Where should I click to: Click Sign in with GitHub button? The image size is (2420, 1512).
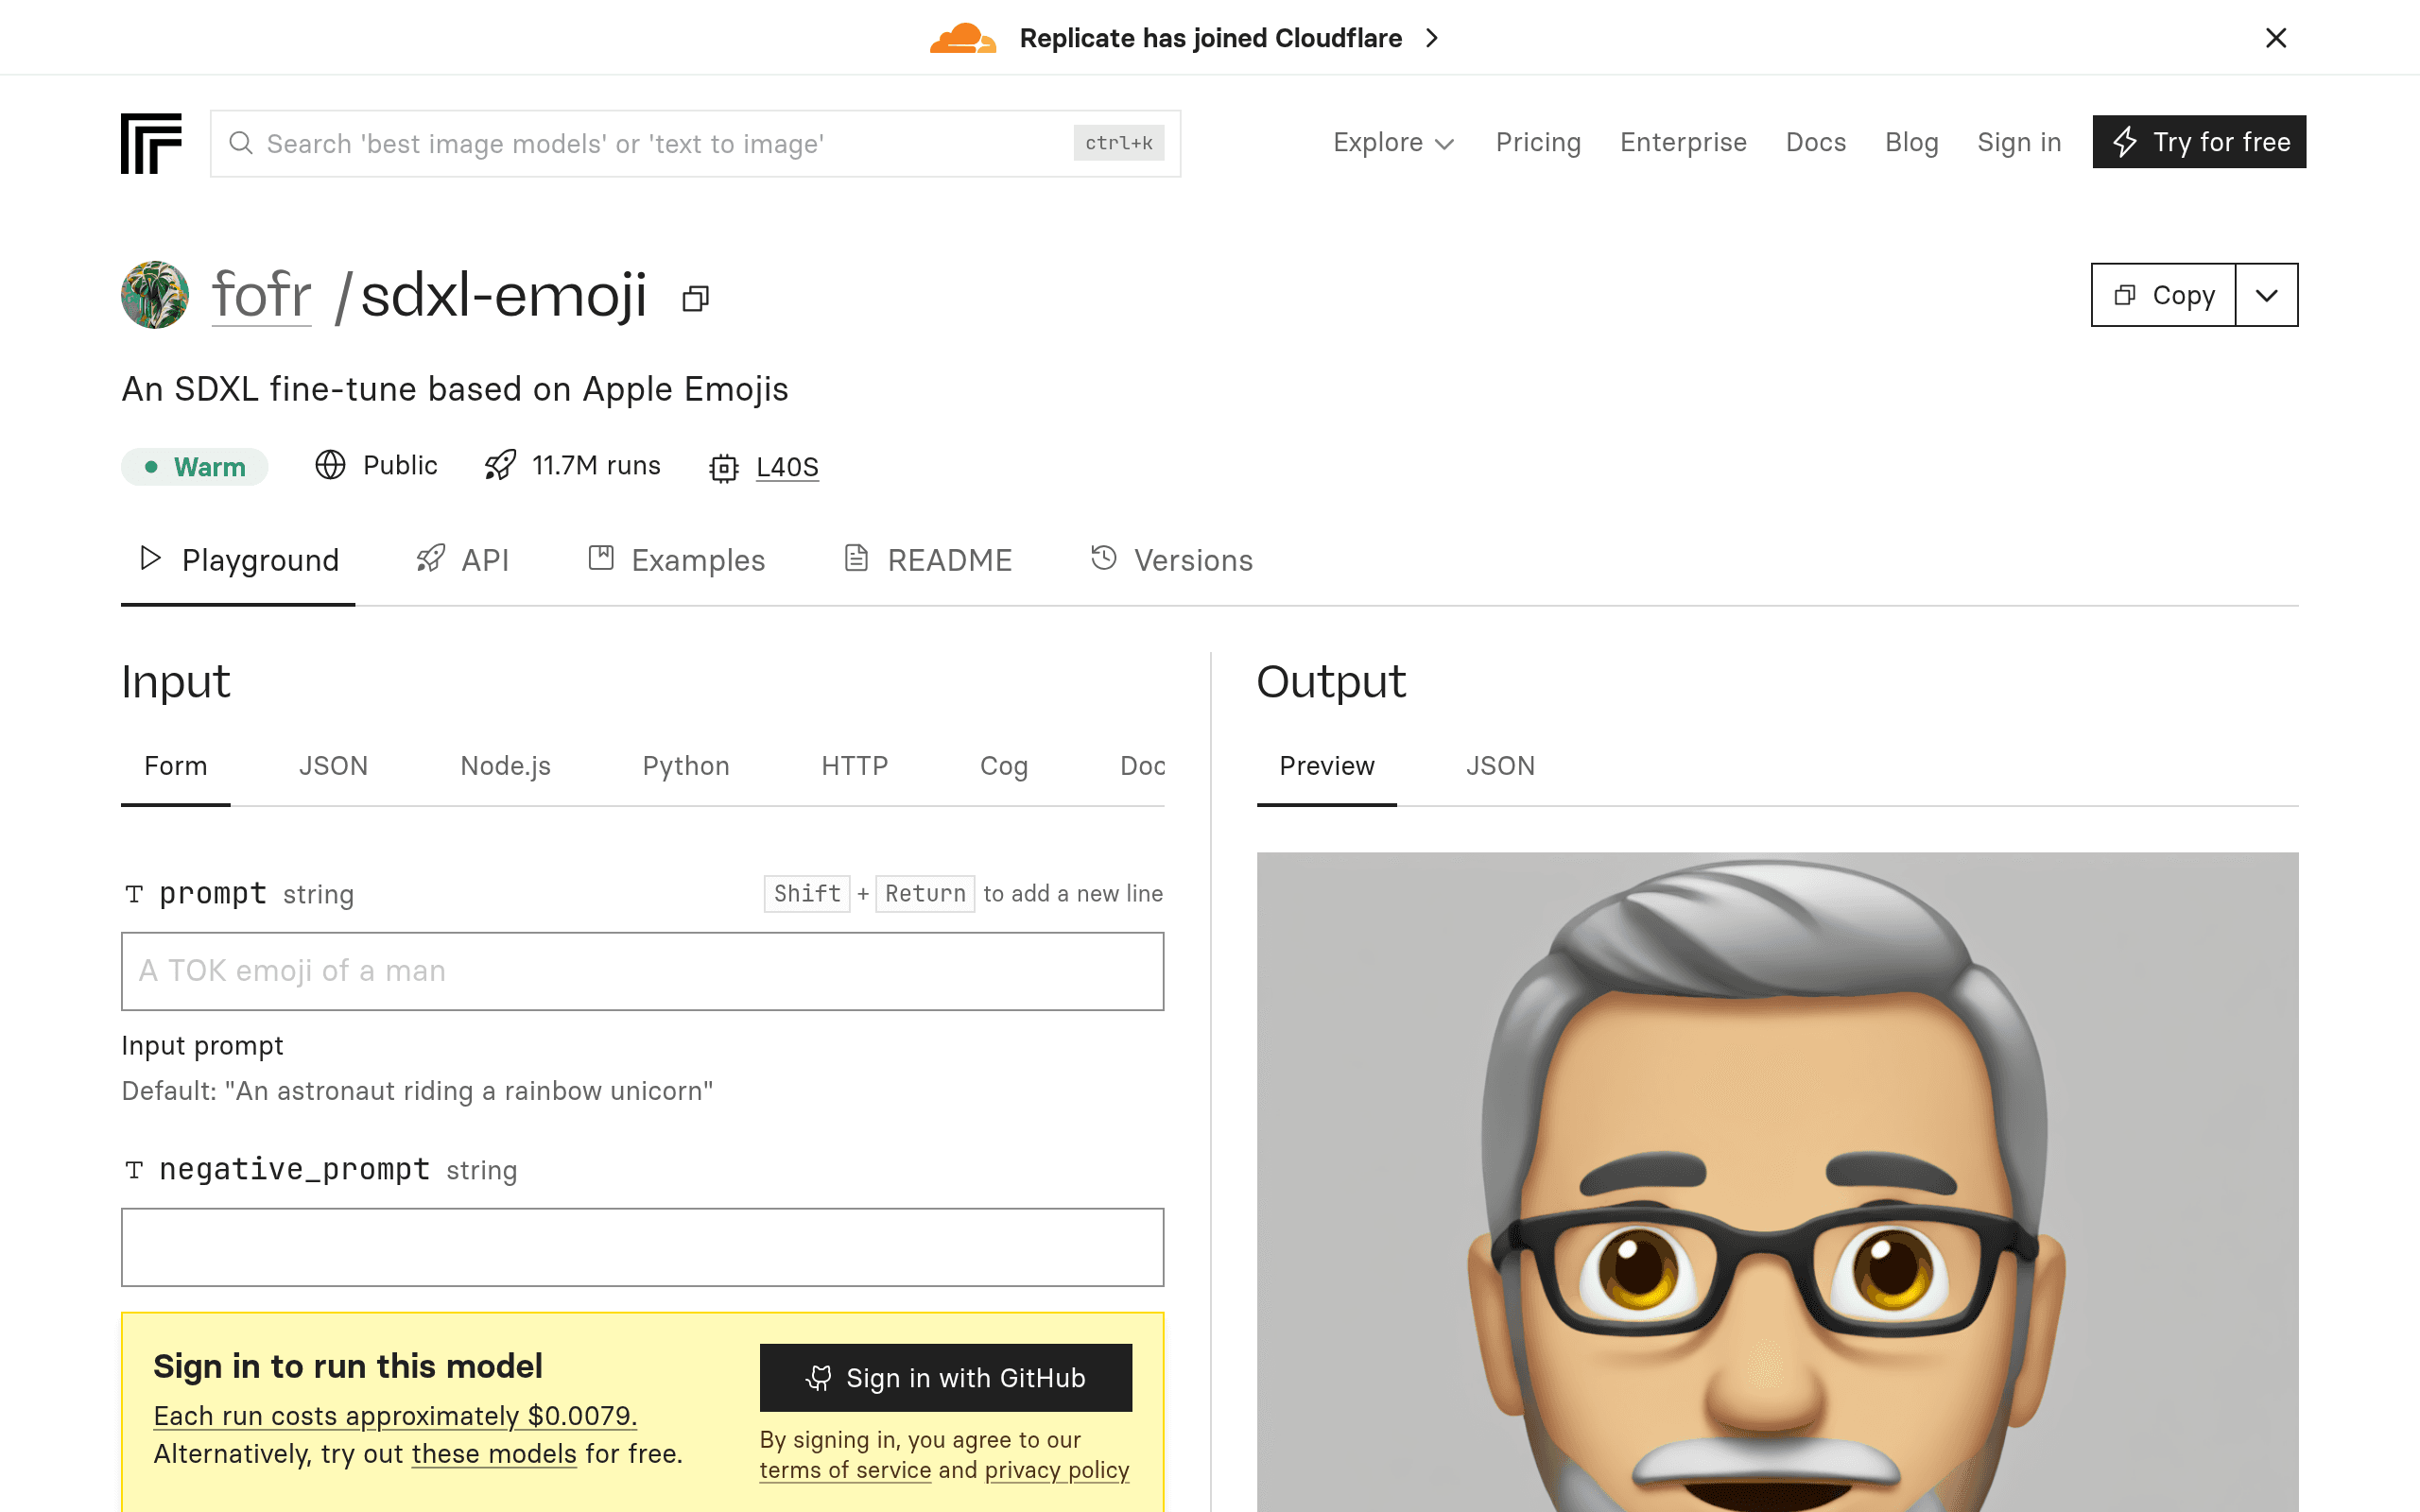(x=946, y=1378)
